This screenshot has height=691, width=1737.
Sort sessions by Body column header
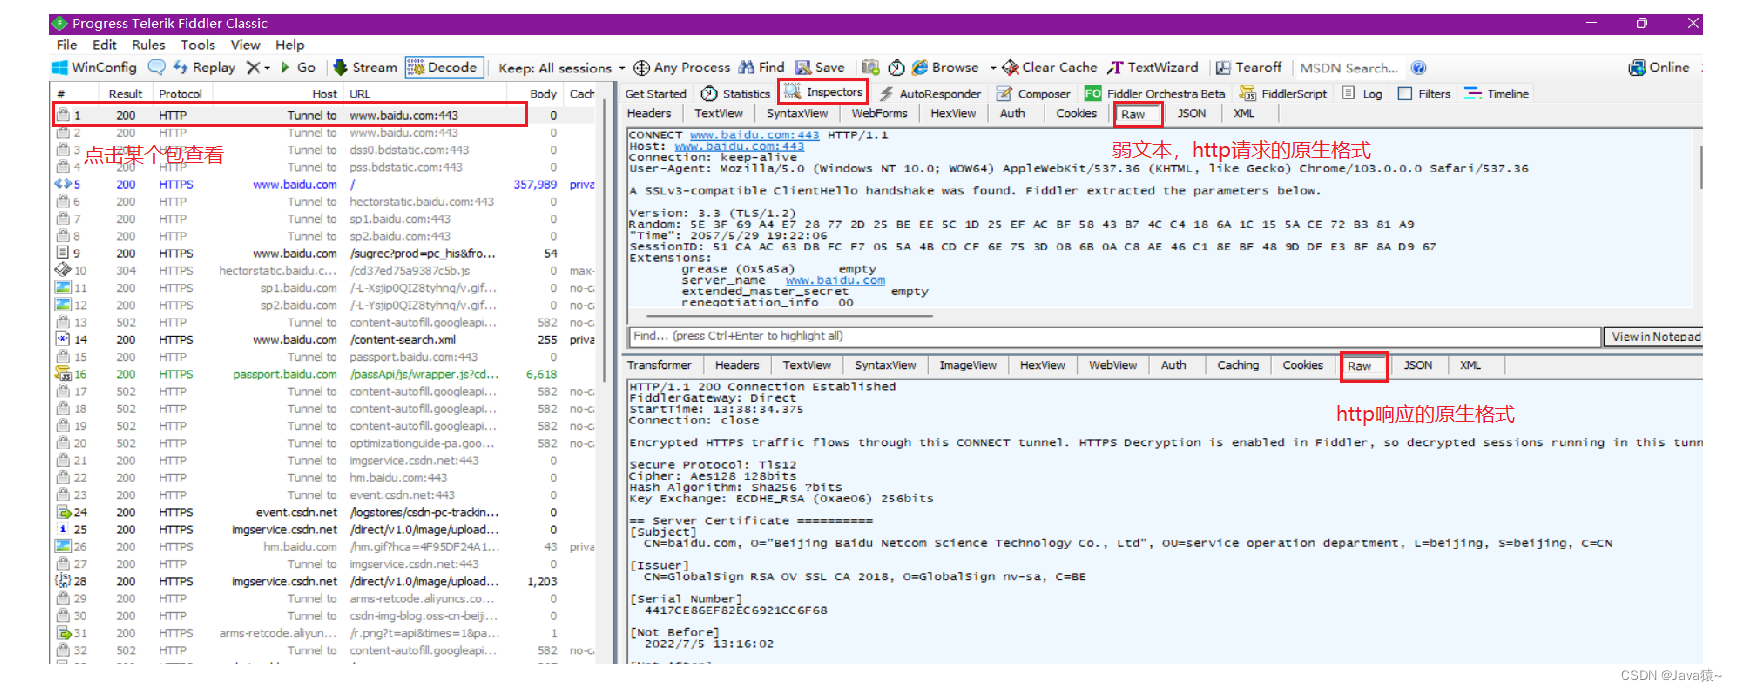[543, 93]
